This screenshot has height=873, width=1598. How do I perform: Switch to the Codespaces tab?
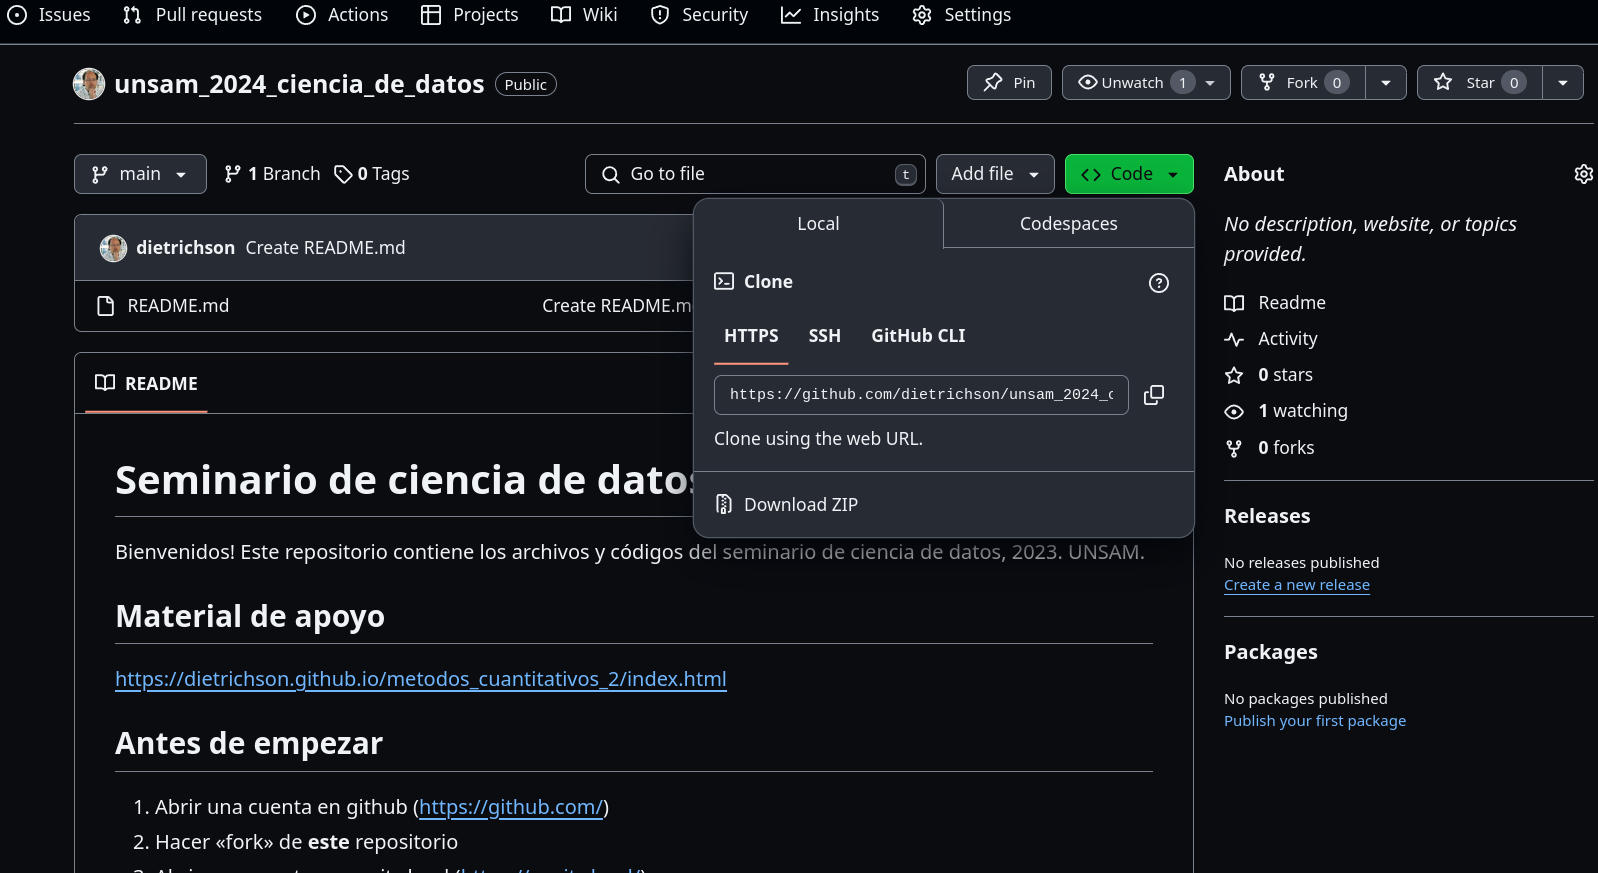click(1068, 224)
